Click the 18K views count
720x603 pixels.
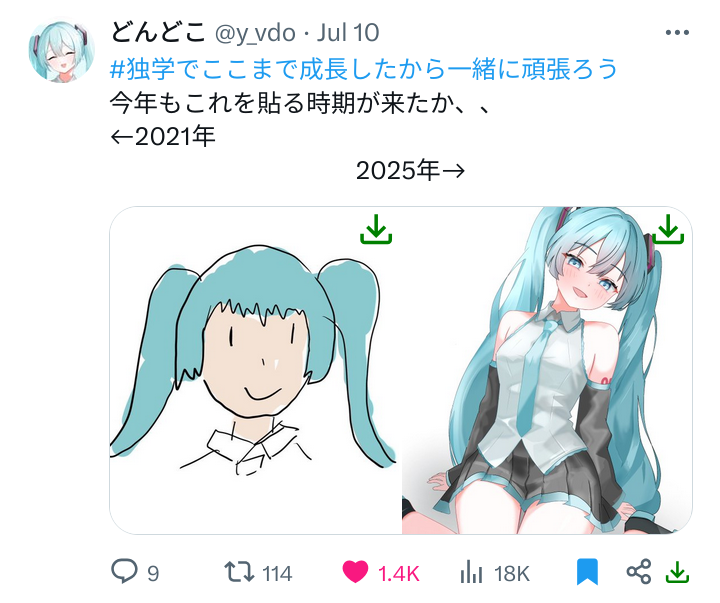tap(512, 574)
